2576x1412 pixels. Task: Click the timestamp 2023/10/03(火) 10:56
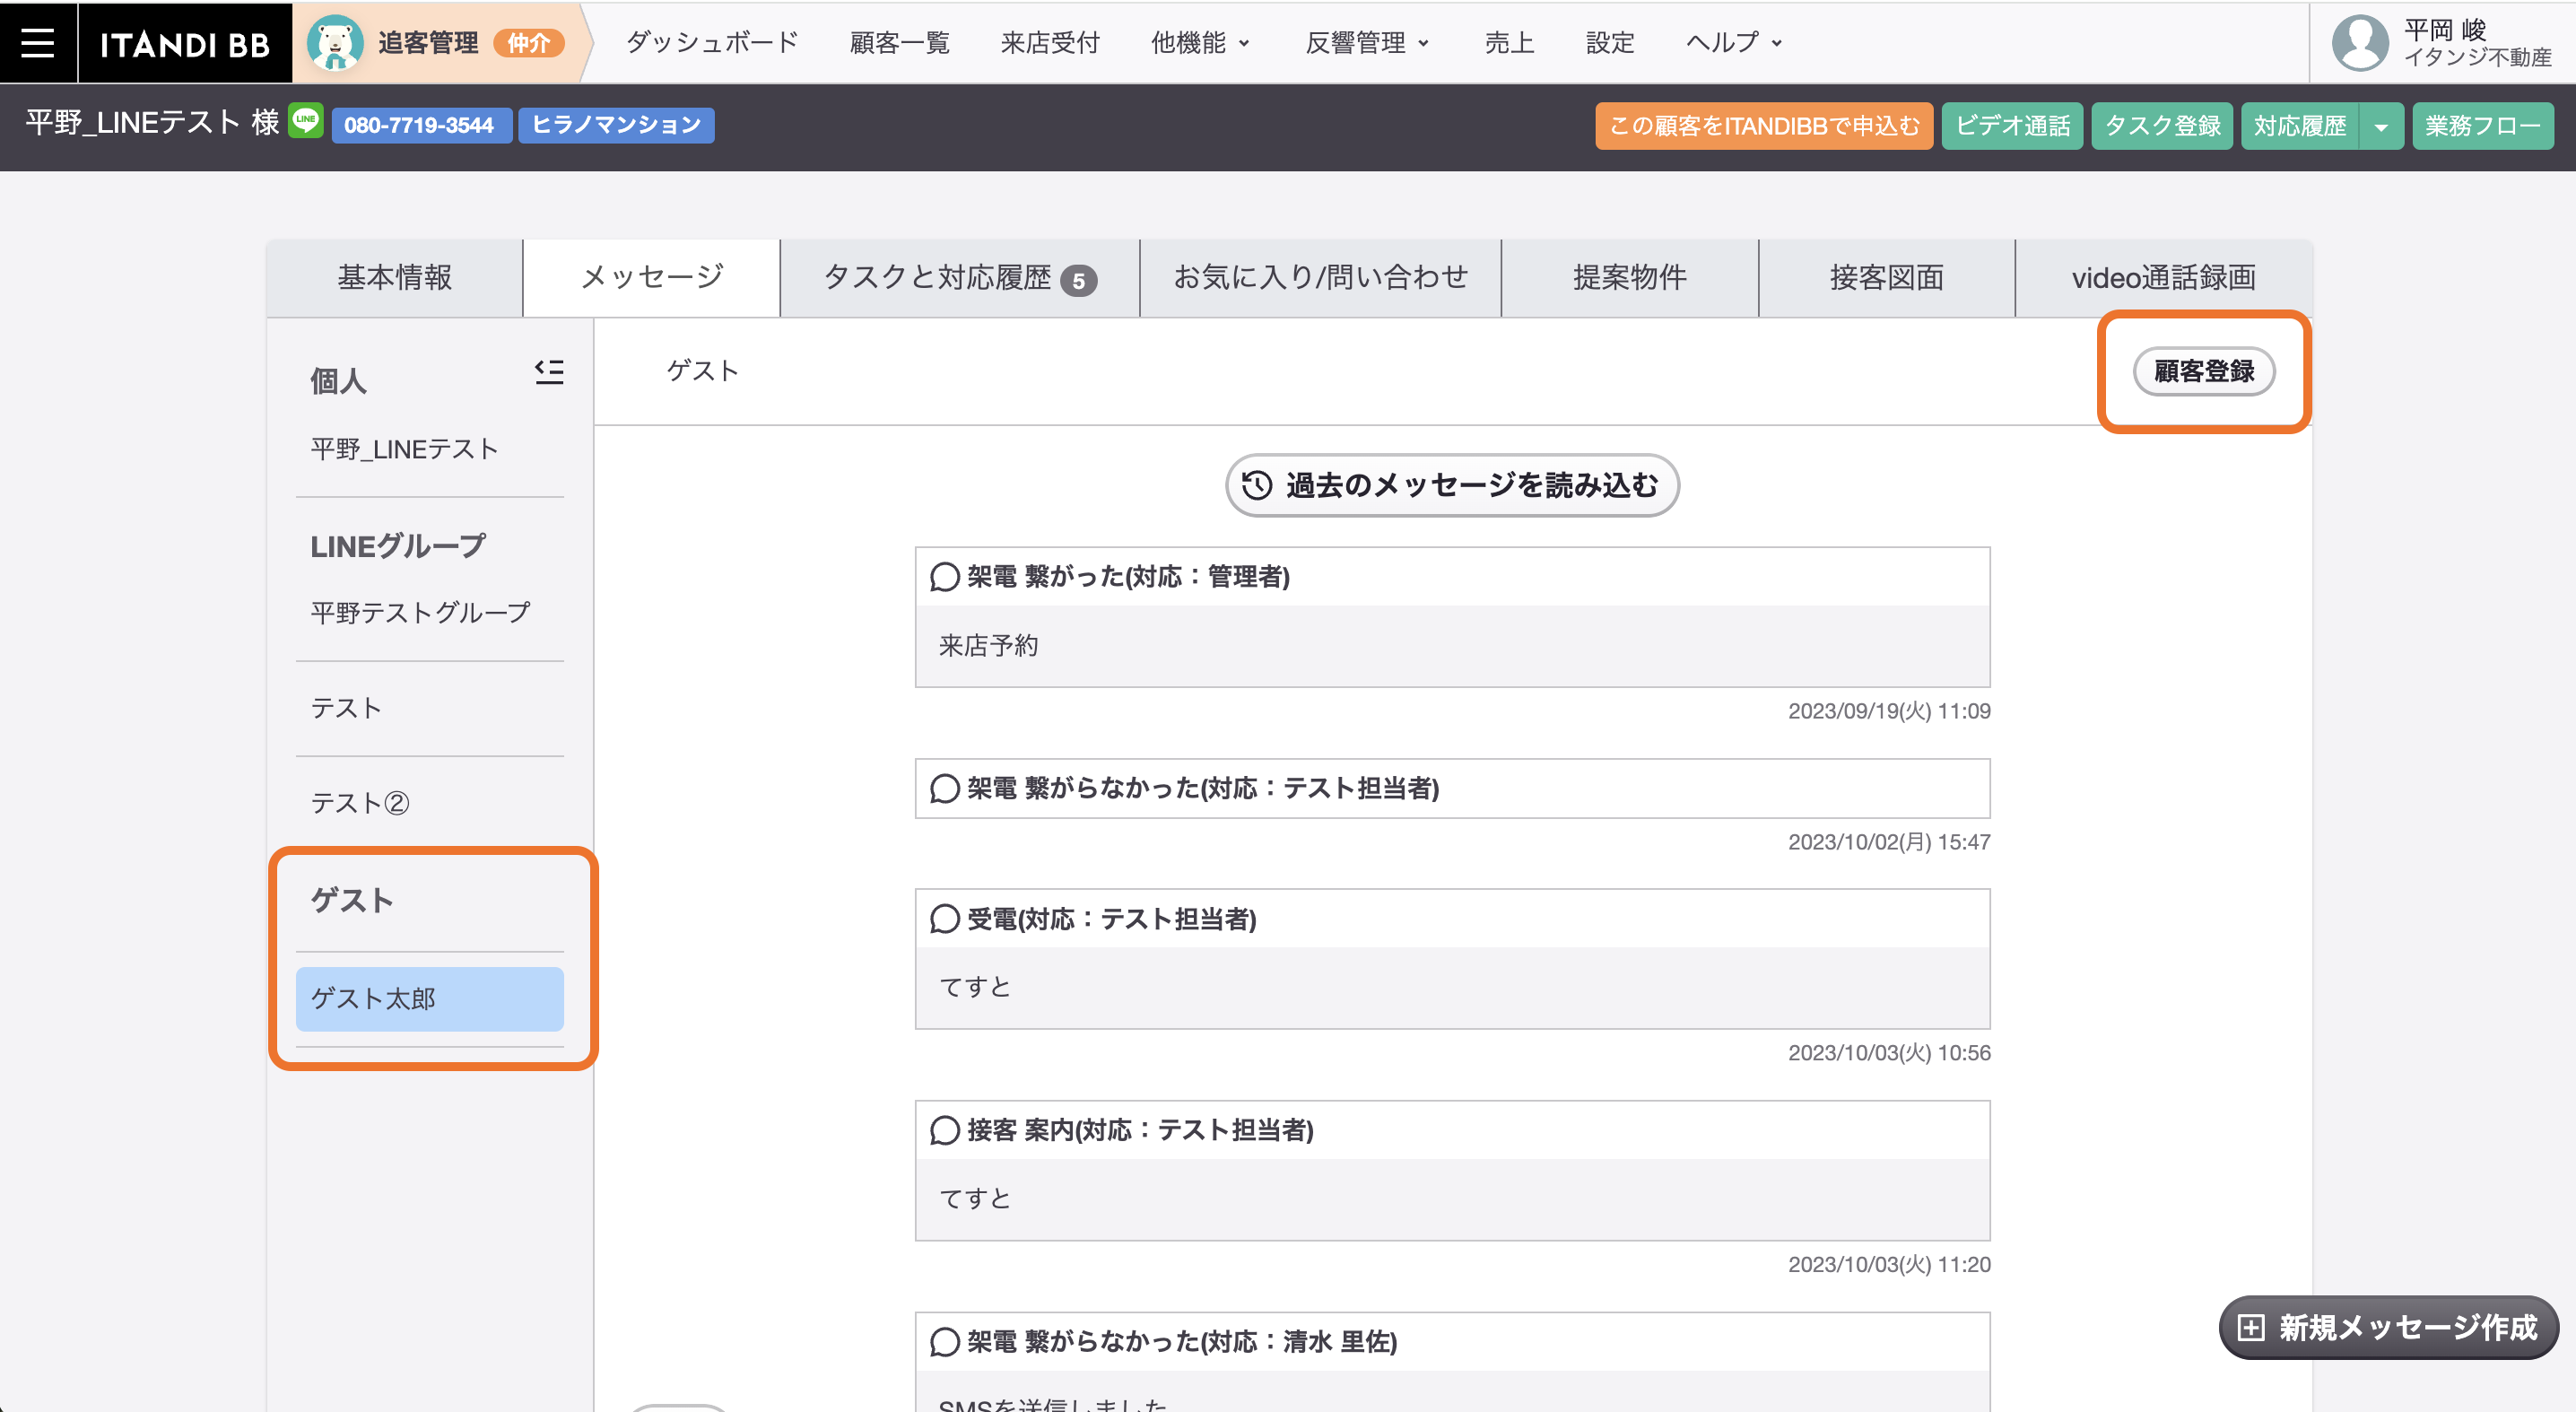pyautogui.click(x=1889, y=1054)
